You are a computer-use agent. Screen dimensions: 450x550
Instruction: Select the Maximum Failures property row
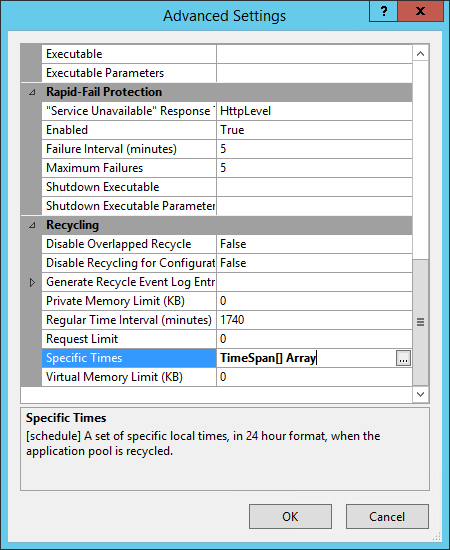pos(227,168)
